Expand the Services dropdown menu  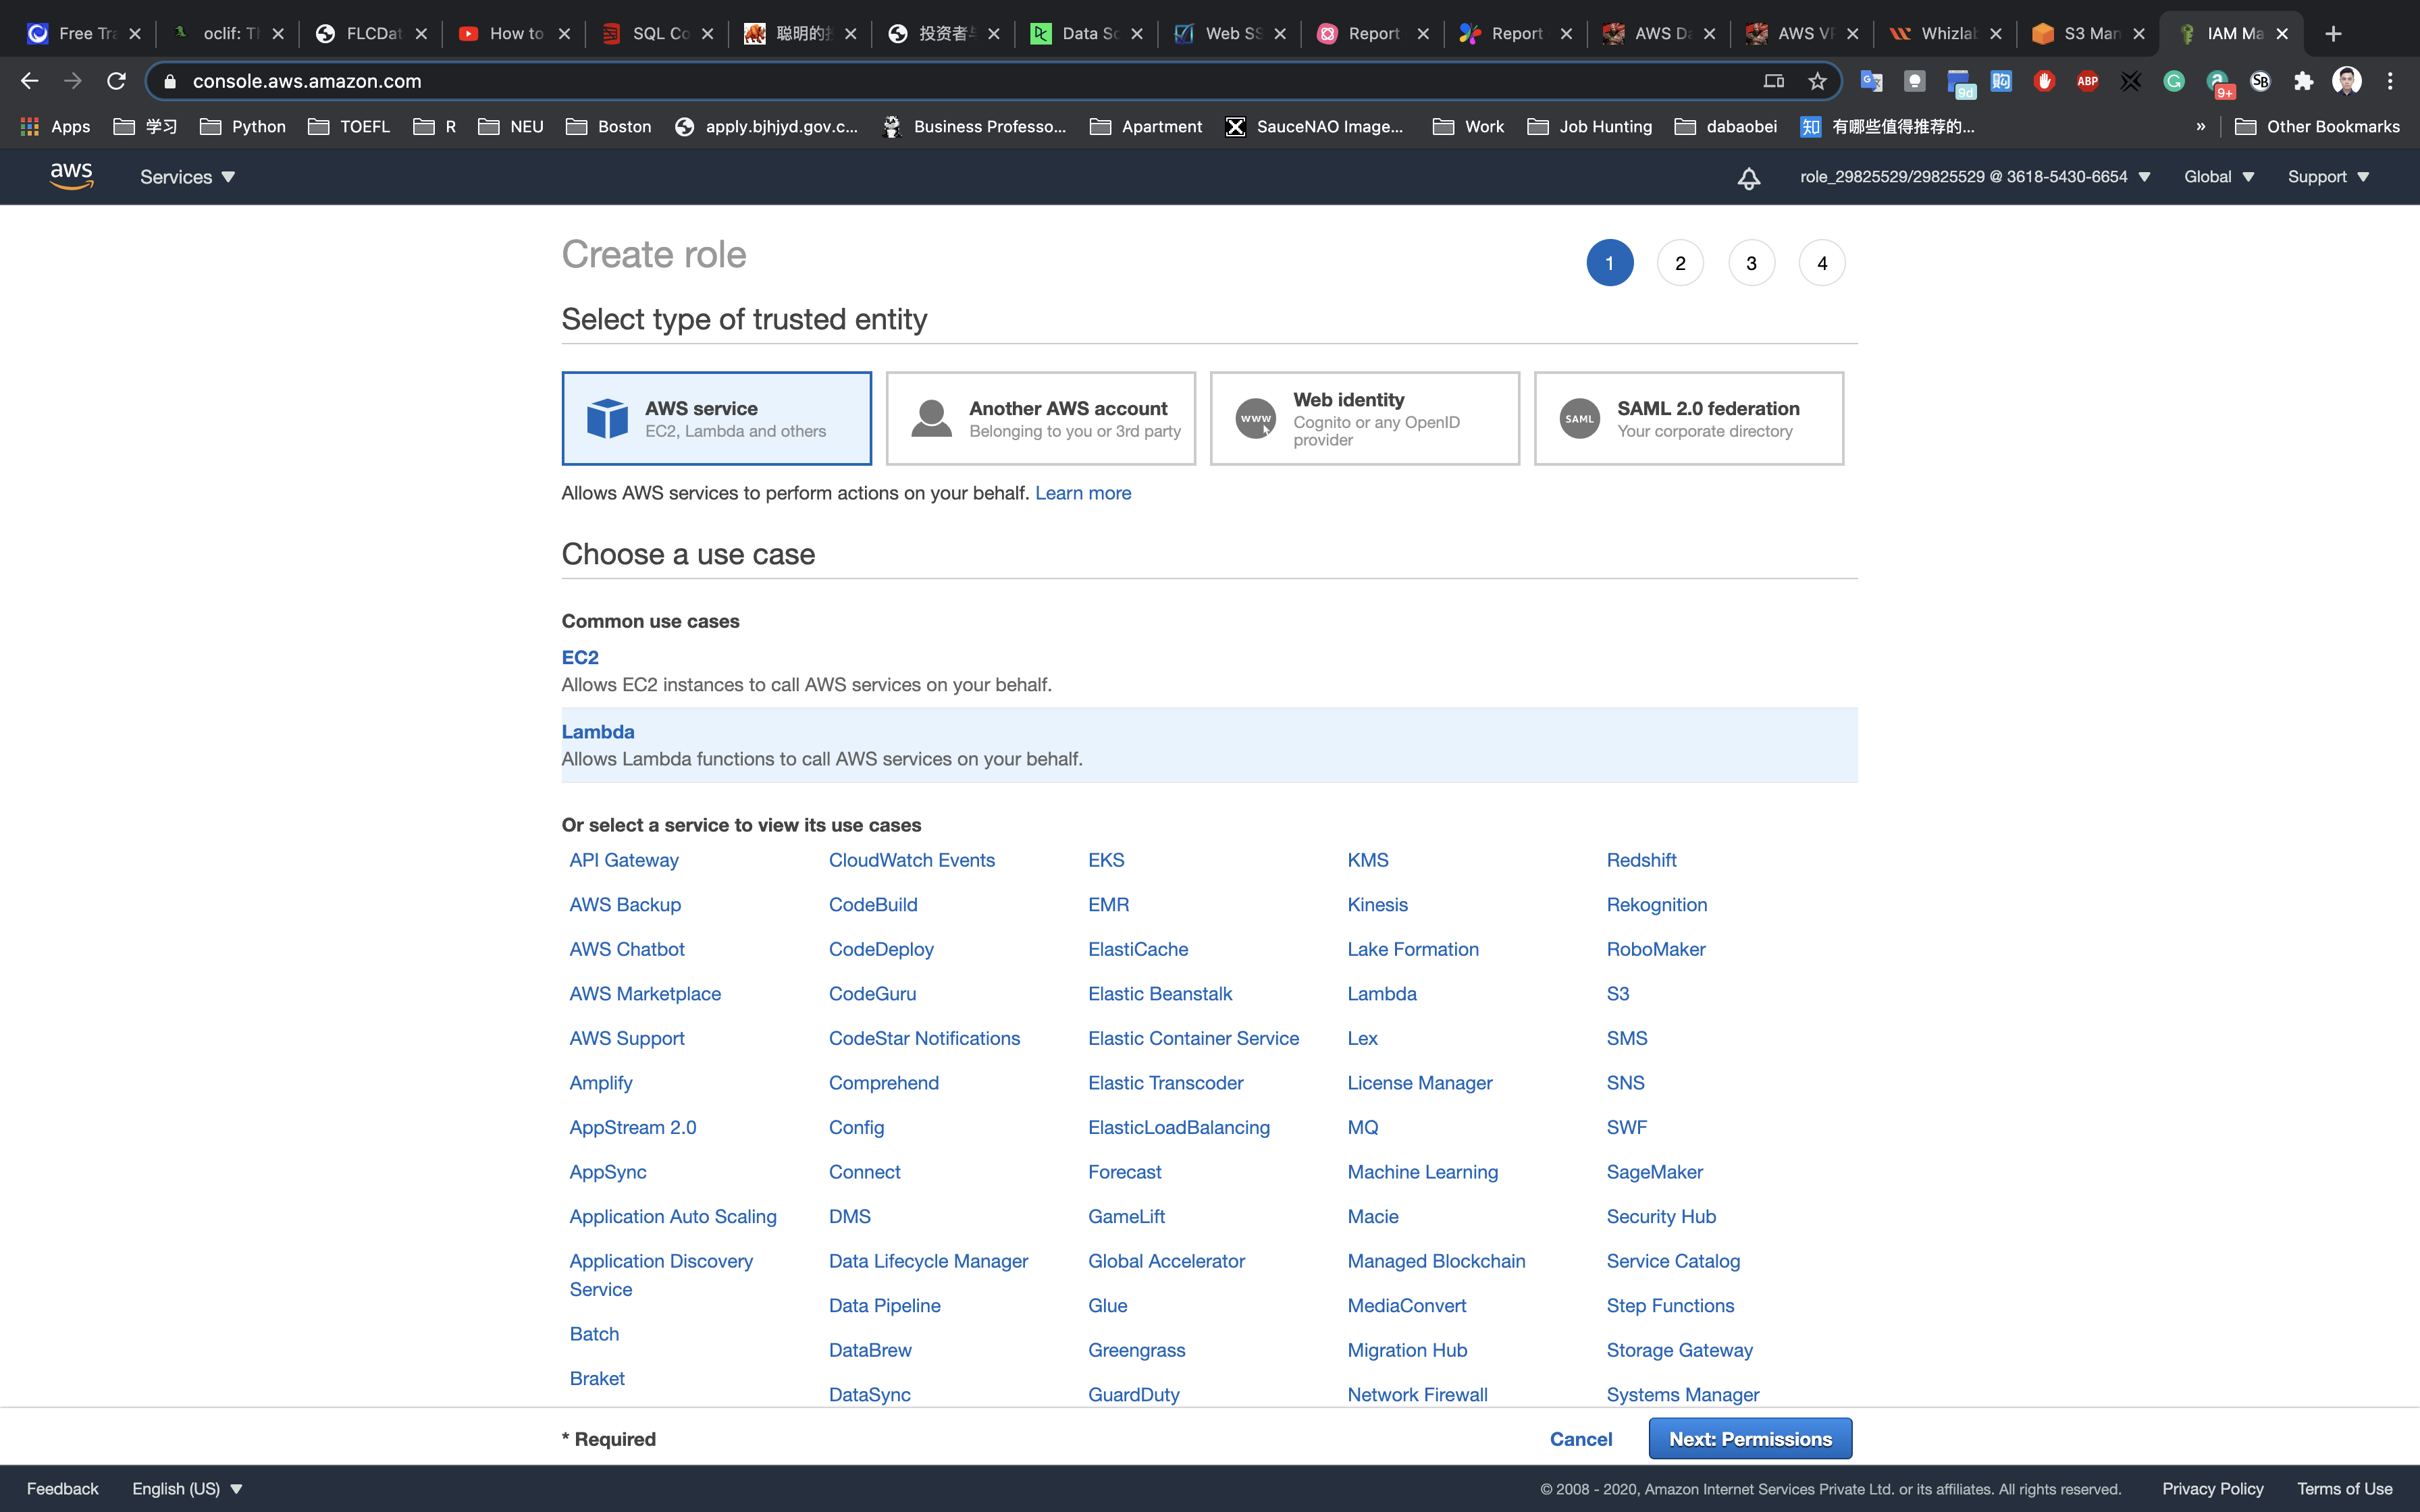[x=187, y=177]
